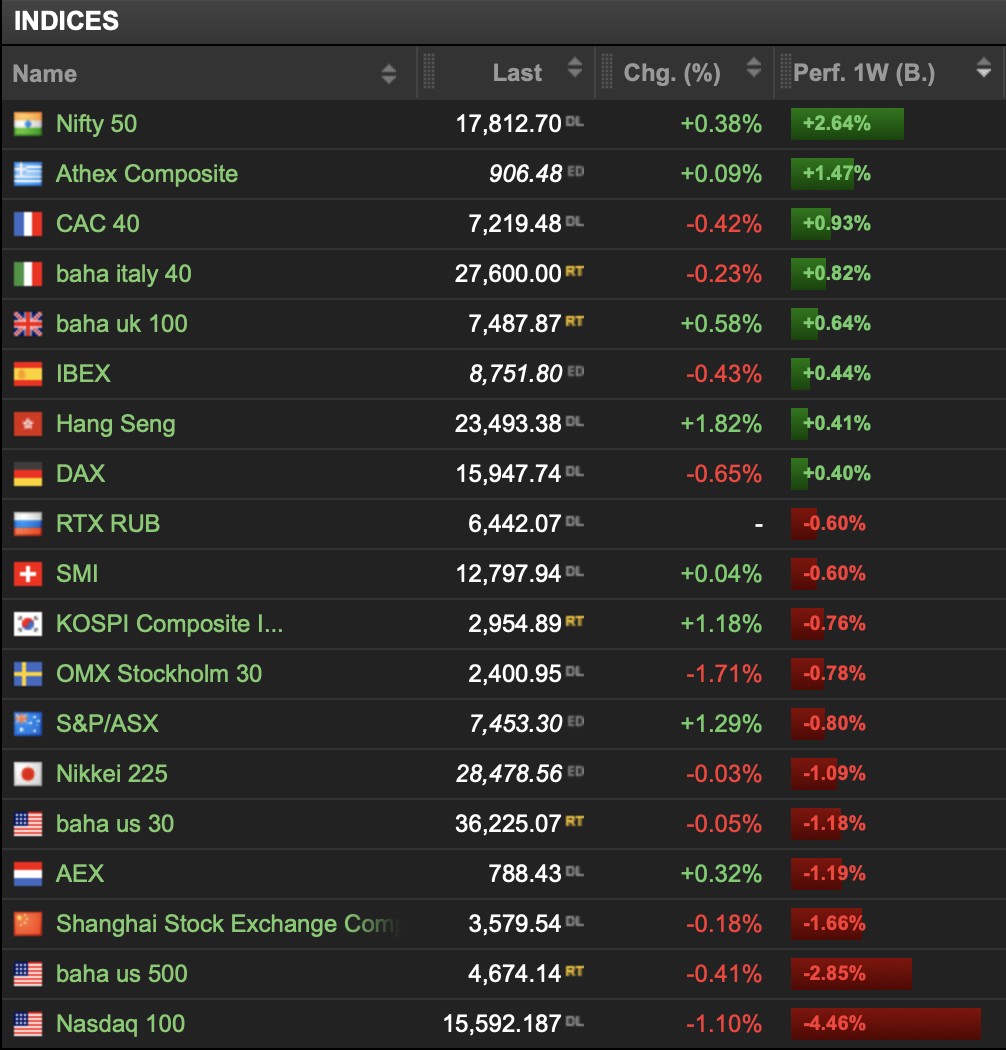Click South Korea flag beside KOSPI Composite

click(x=28, y=624)
